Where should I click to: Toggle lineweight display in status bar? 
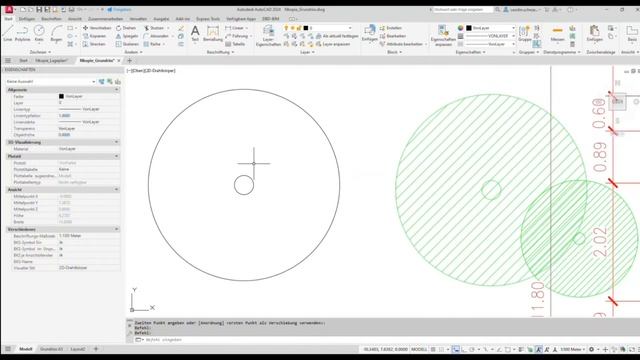521,349
